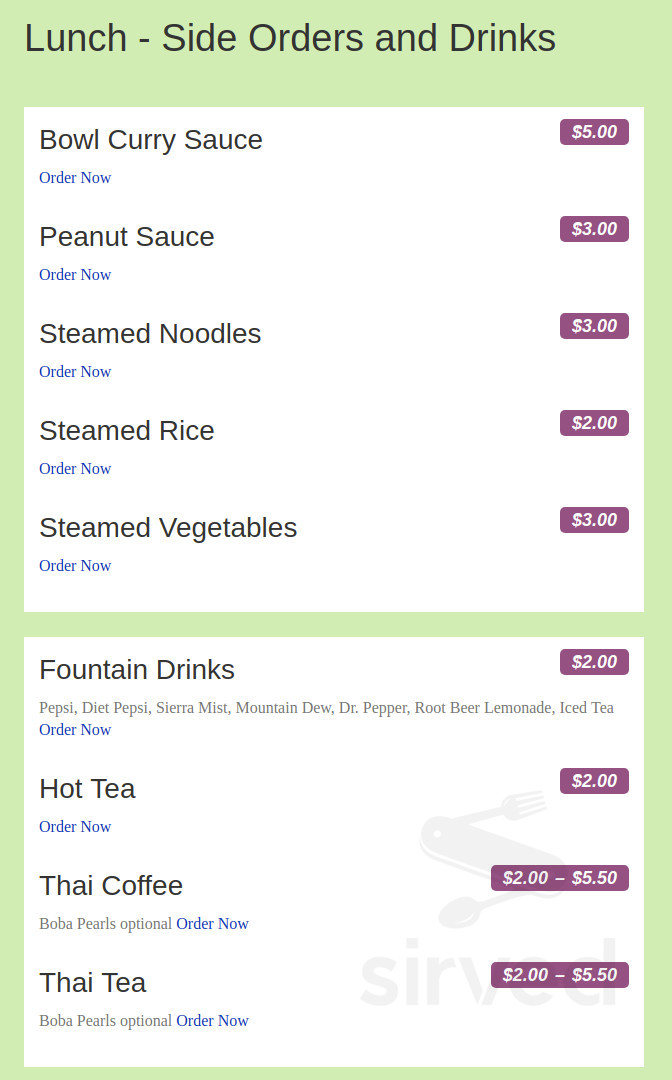Click the Lunch - Side Orders and Drinks heading
This screenshot has width=672, height=1080.
[290, 39]
